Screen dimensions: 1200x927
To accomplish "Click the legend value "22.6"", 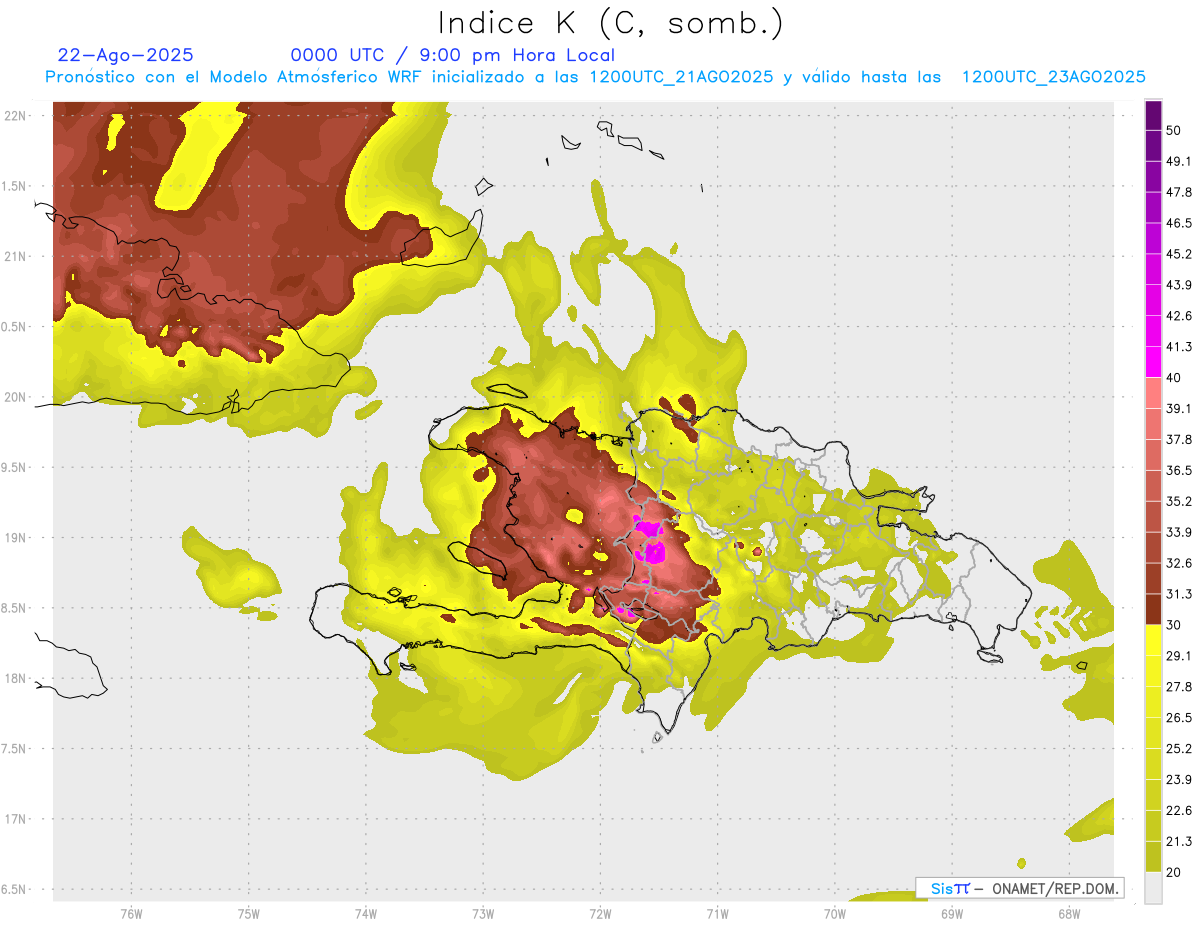I will pos(1178,810).
